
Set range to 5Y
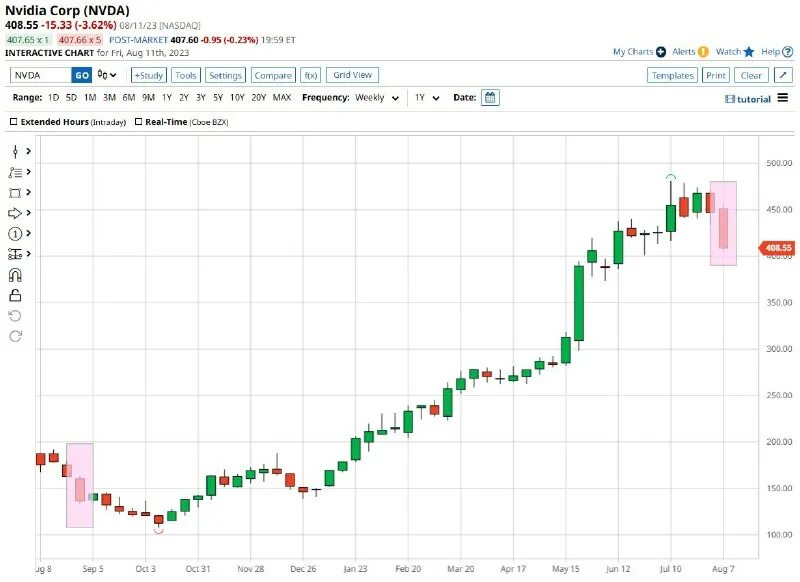coord(218,97)
